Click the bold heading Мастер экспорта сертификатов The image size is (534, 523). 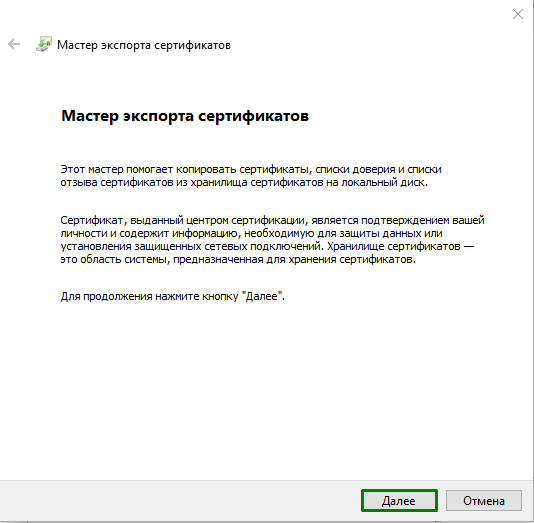(185, 116)
